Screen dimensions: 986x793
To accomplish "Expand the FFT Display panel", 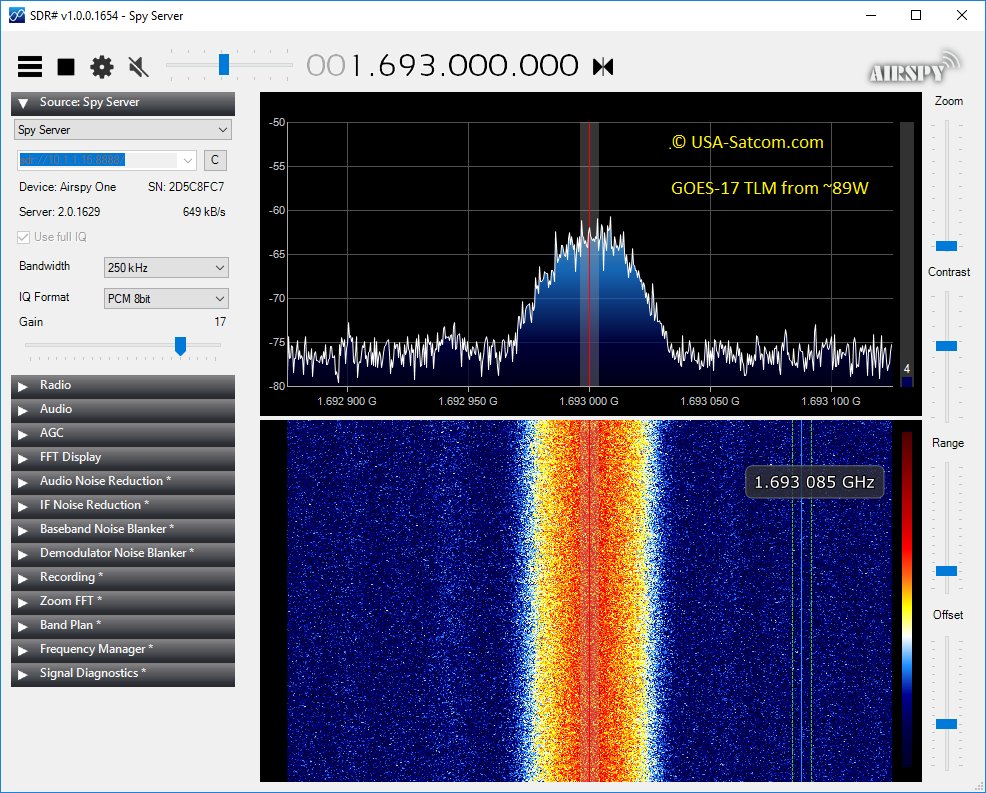I will coord(122,458).
